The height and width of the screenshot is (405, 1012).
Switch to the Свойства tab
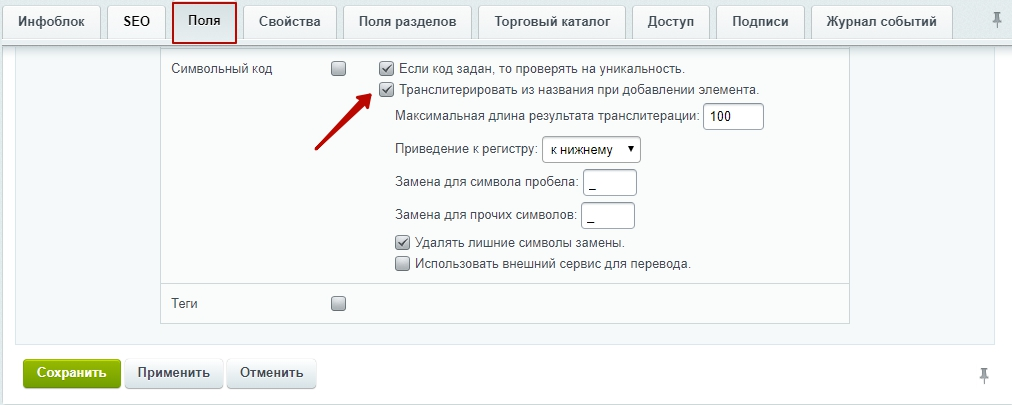click(x=290, y=22)
